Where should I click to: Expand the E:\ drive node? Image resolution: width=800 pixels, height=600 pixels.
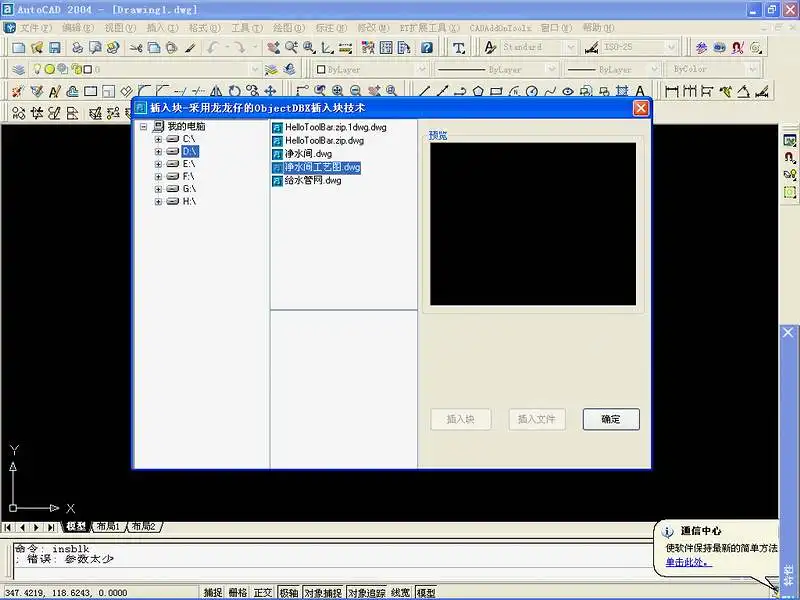tap(158, 164)
